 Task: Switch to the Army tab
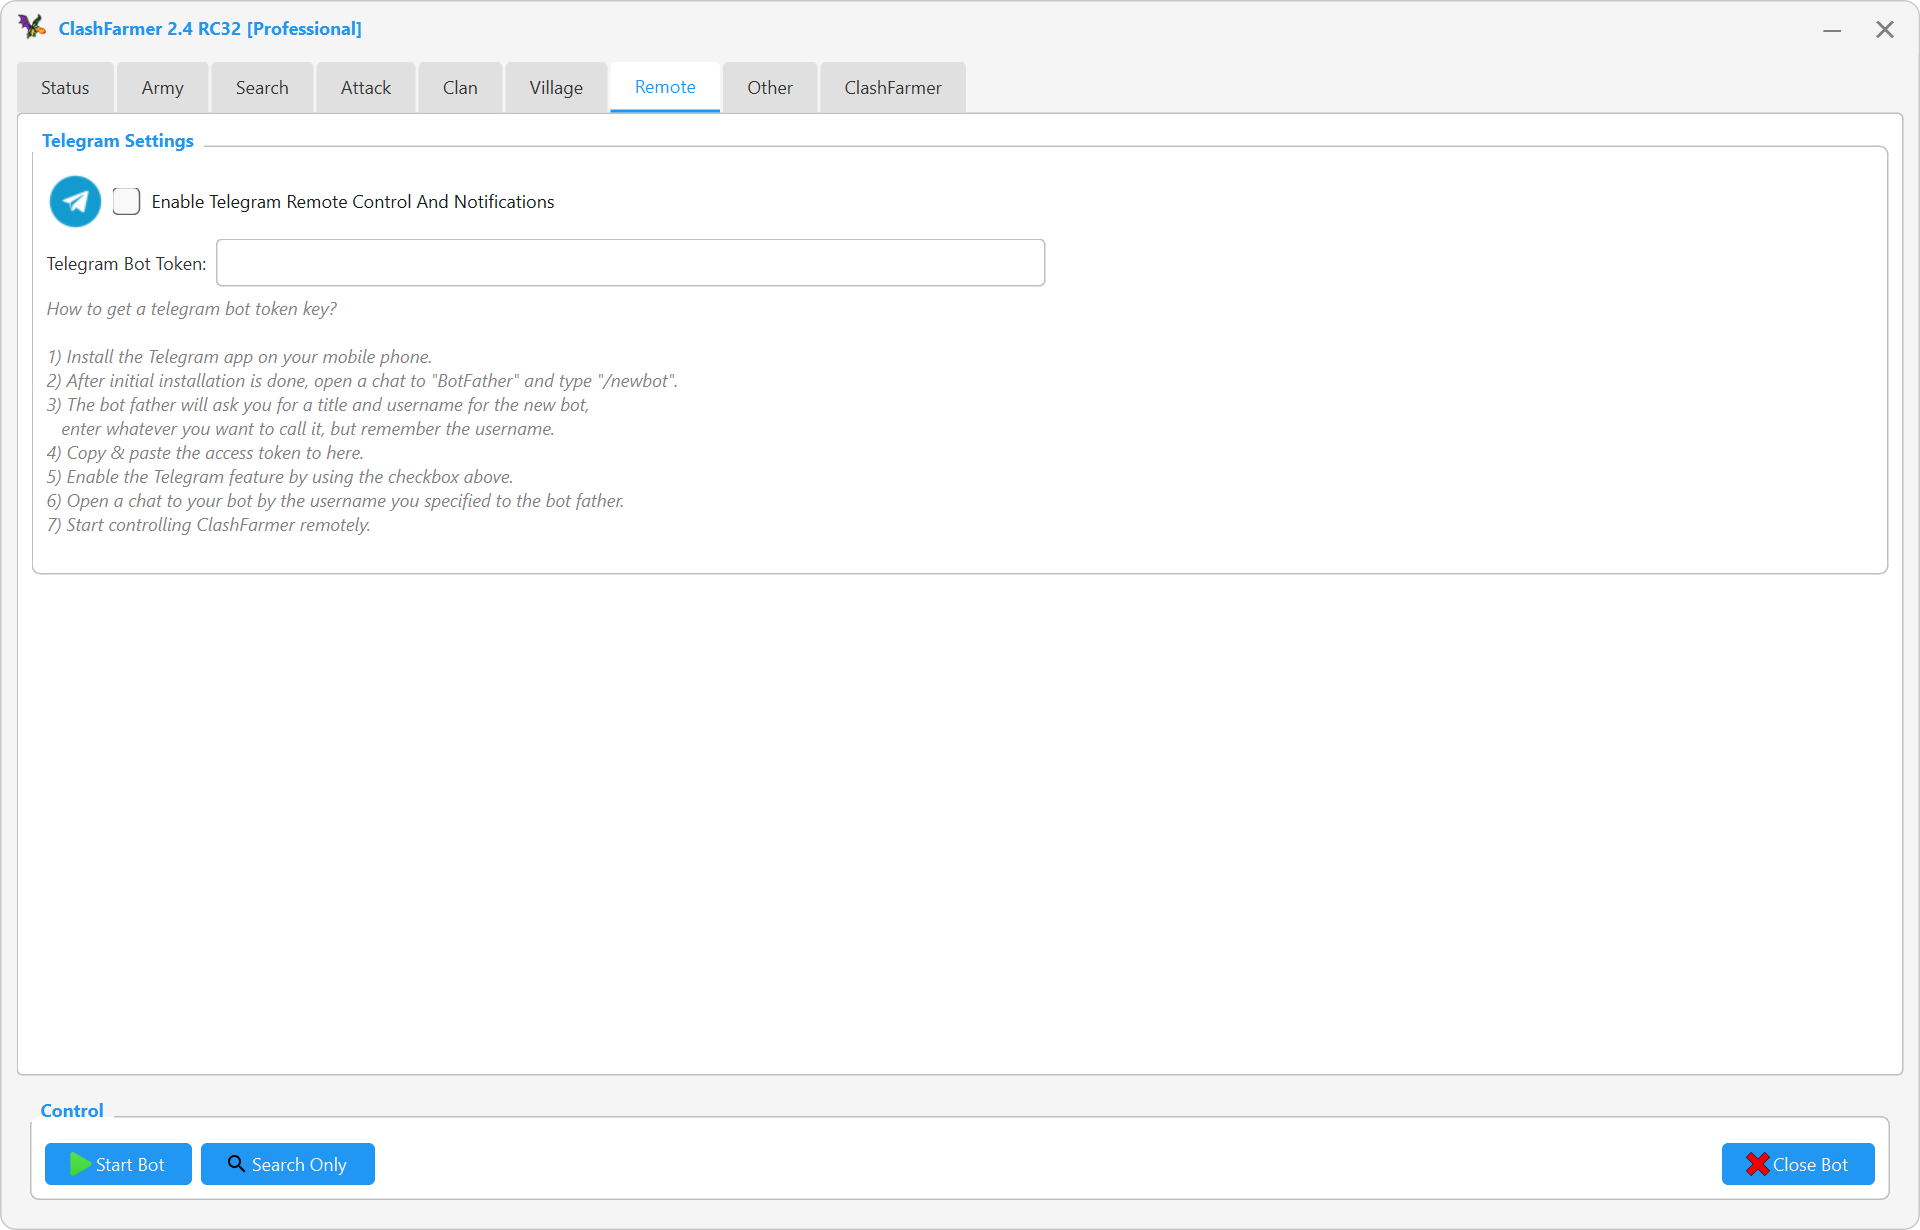[x=162, y=88]
